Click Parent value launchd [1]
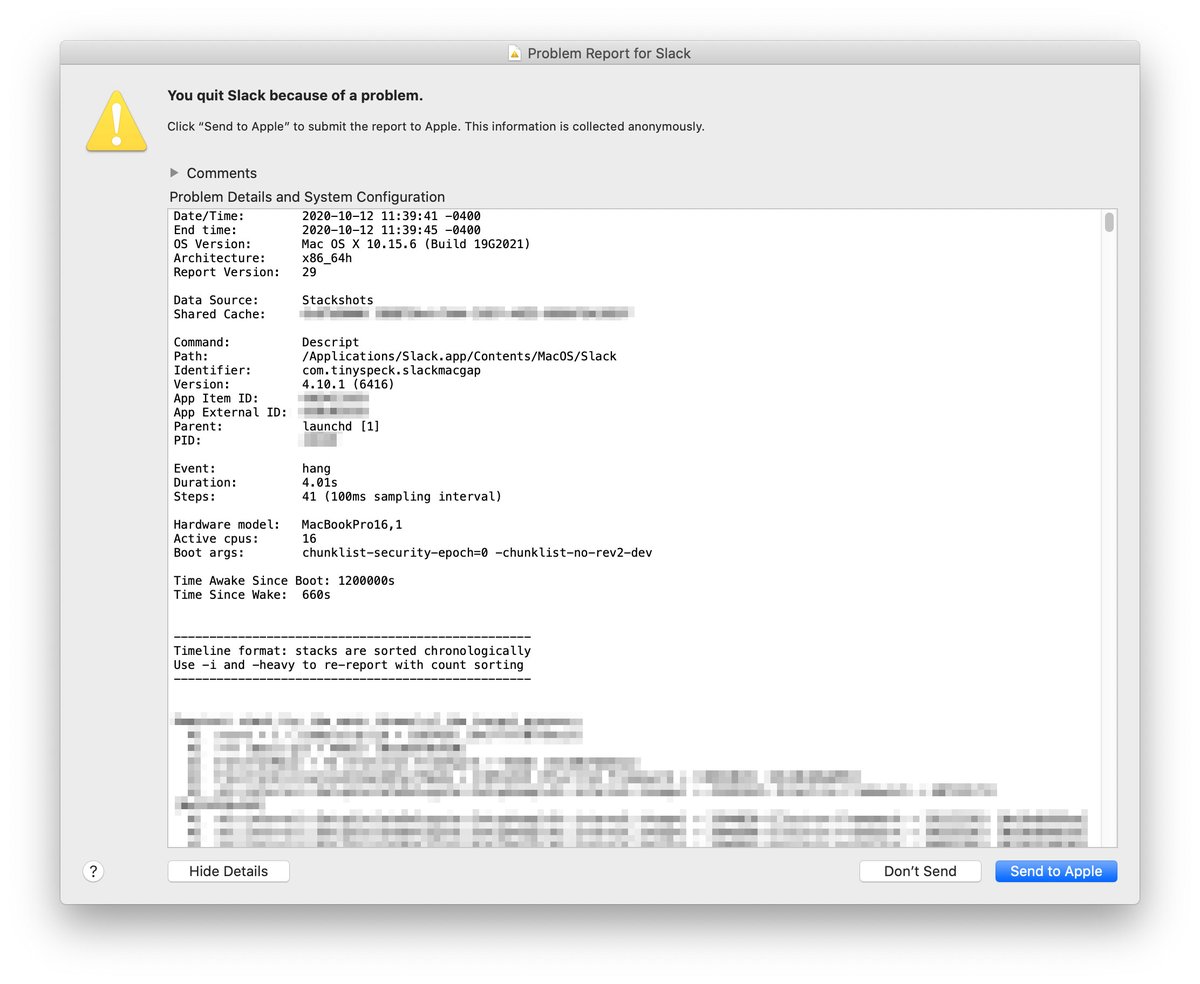This screenshot has width=1200, height=984. point(341,426)
